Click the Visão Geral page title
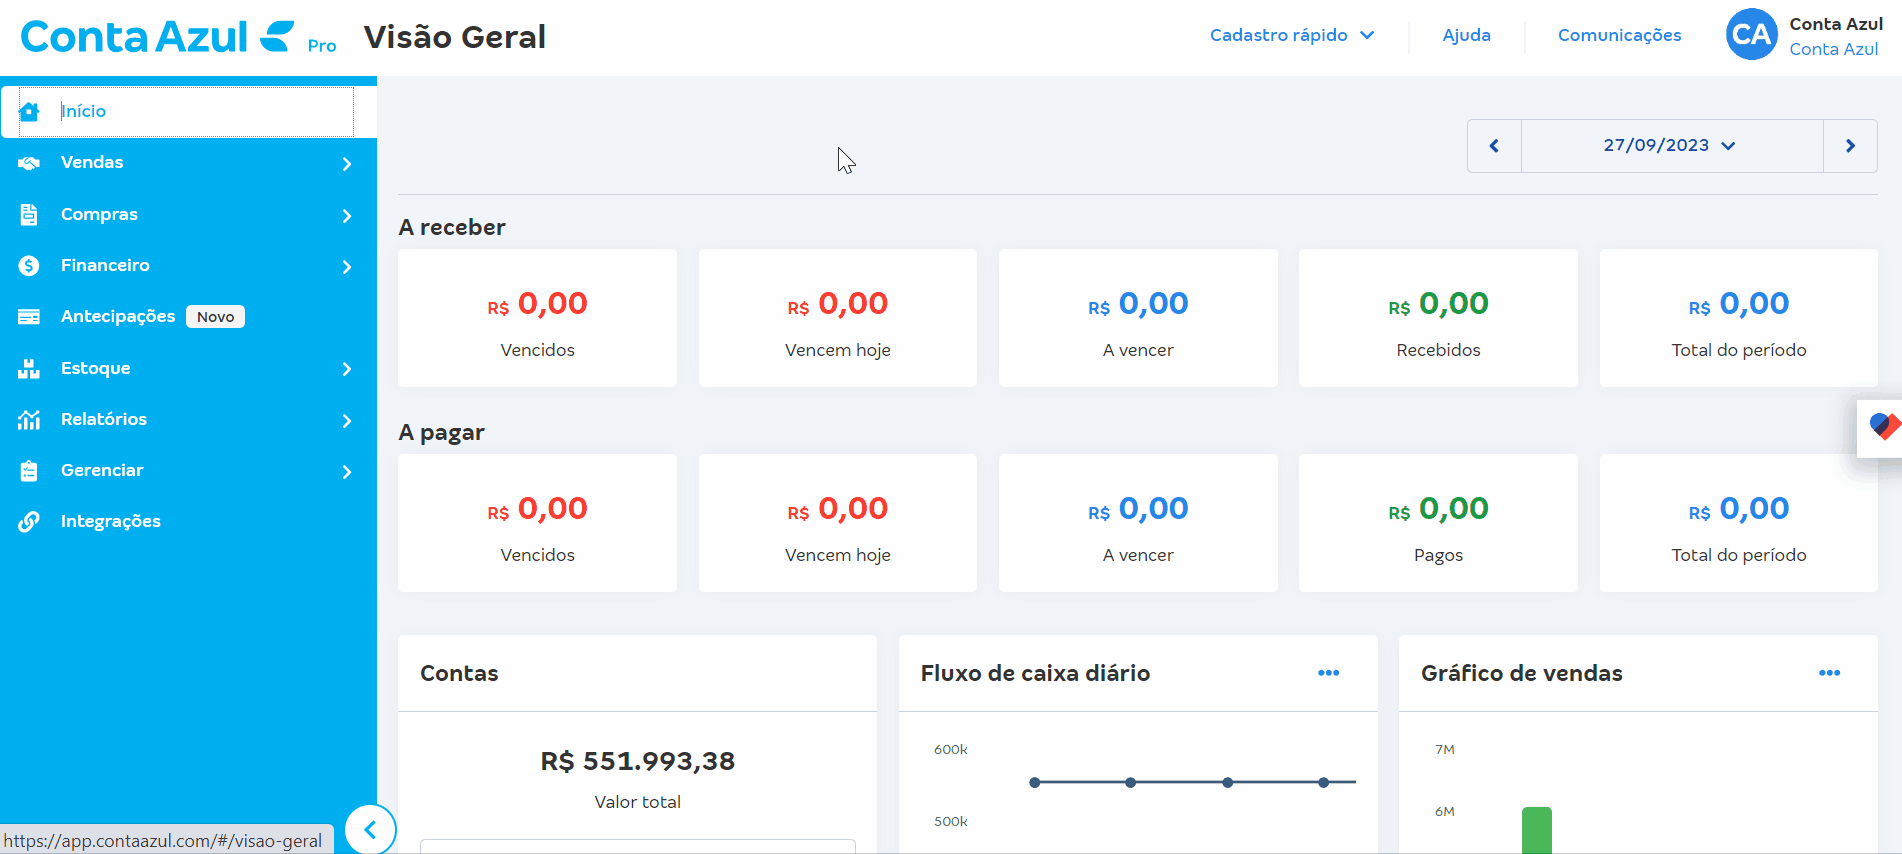Viewport: 1902px width, 854px height. point(455,37)
